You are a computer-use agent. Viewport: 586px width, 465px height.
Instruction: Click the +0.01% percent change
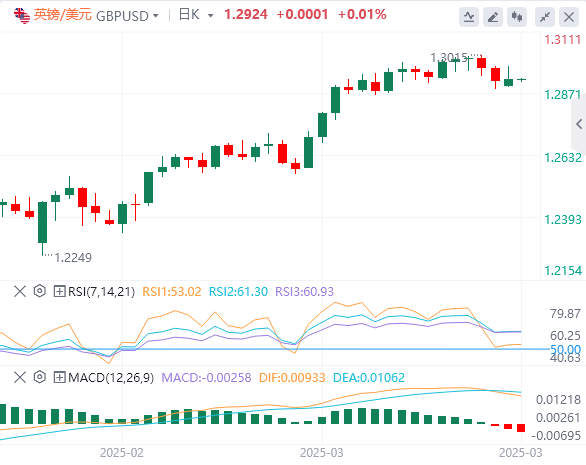[362, 15]
